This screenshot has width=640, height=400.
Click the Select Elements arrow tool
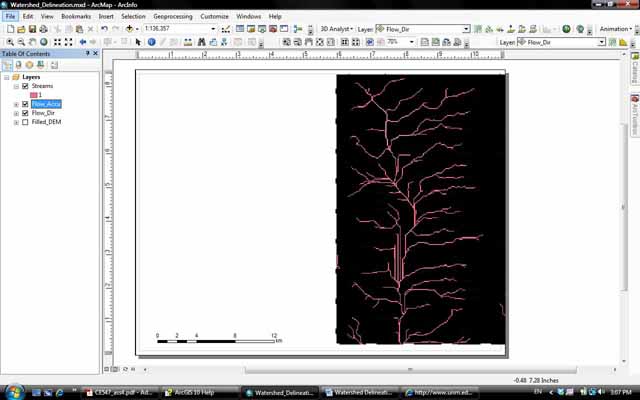(x=139, y=42)
